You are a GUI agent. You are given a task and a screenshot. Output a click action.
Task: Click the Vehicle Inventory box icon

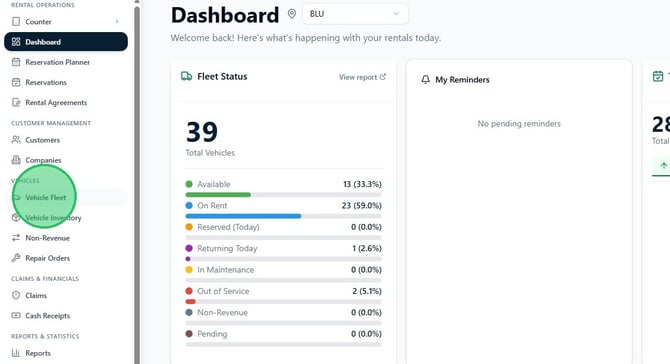point(16,217)
